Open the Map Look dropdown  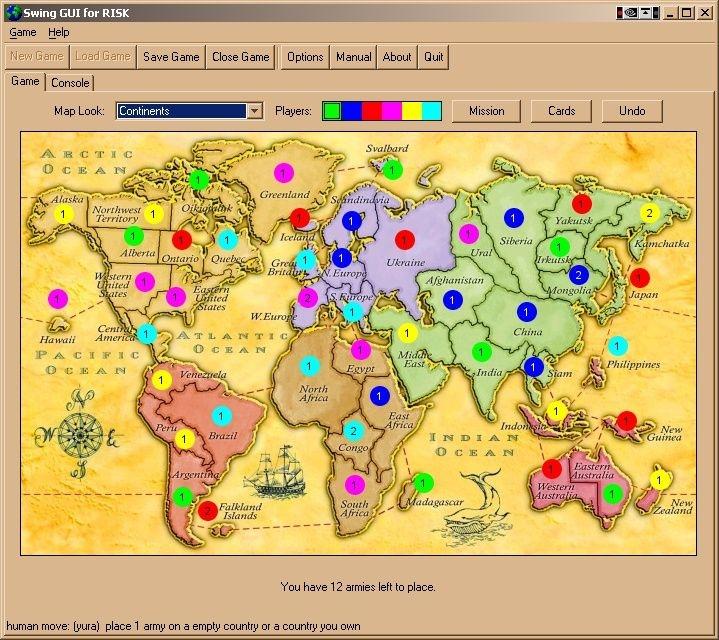coord(254,111)
